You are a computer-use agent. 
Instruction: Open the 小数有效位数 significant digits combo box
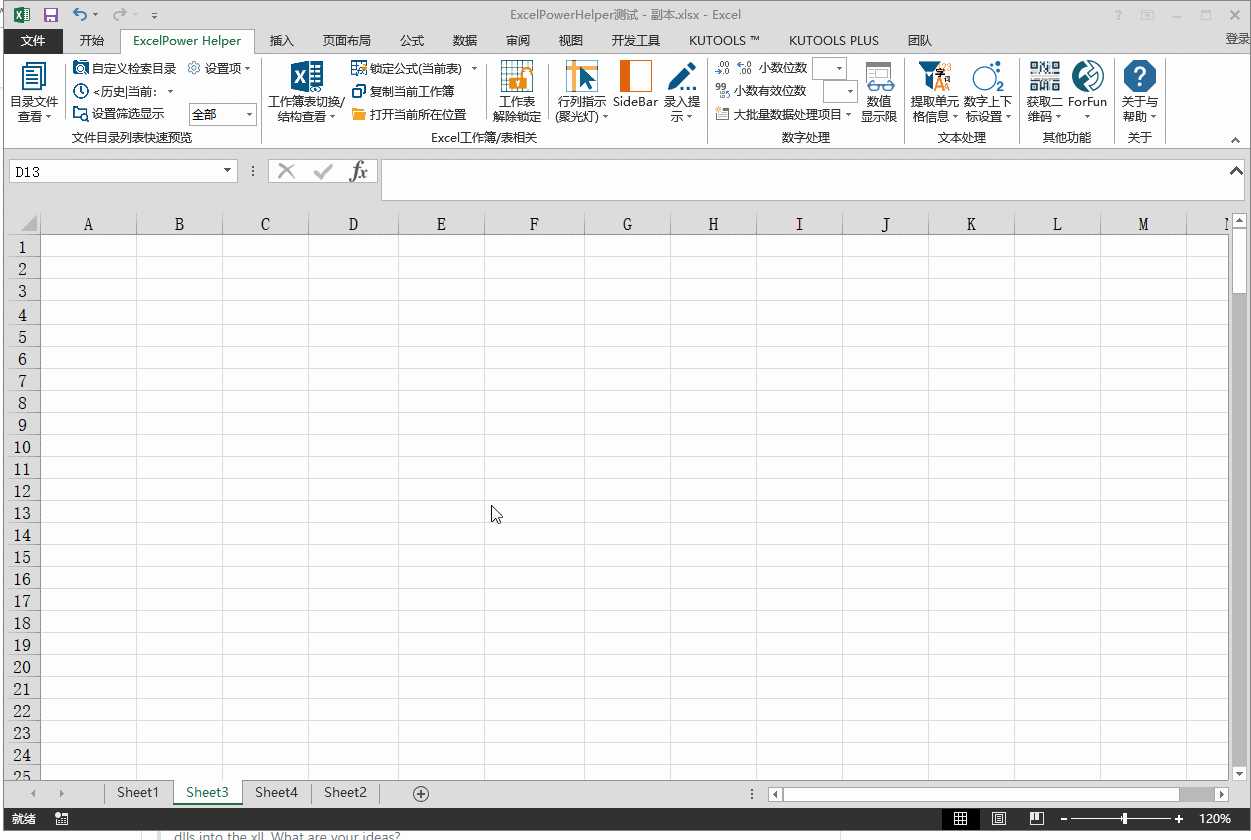[840, 91]
